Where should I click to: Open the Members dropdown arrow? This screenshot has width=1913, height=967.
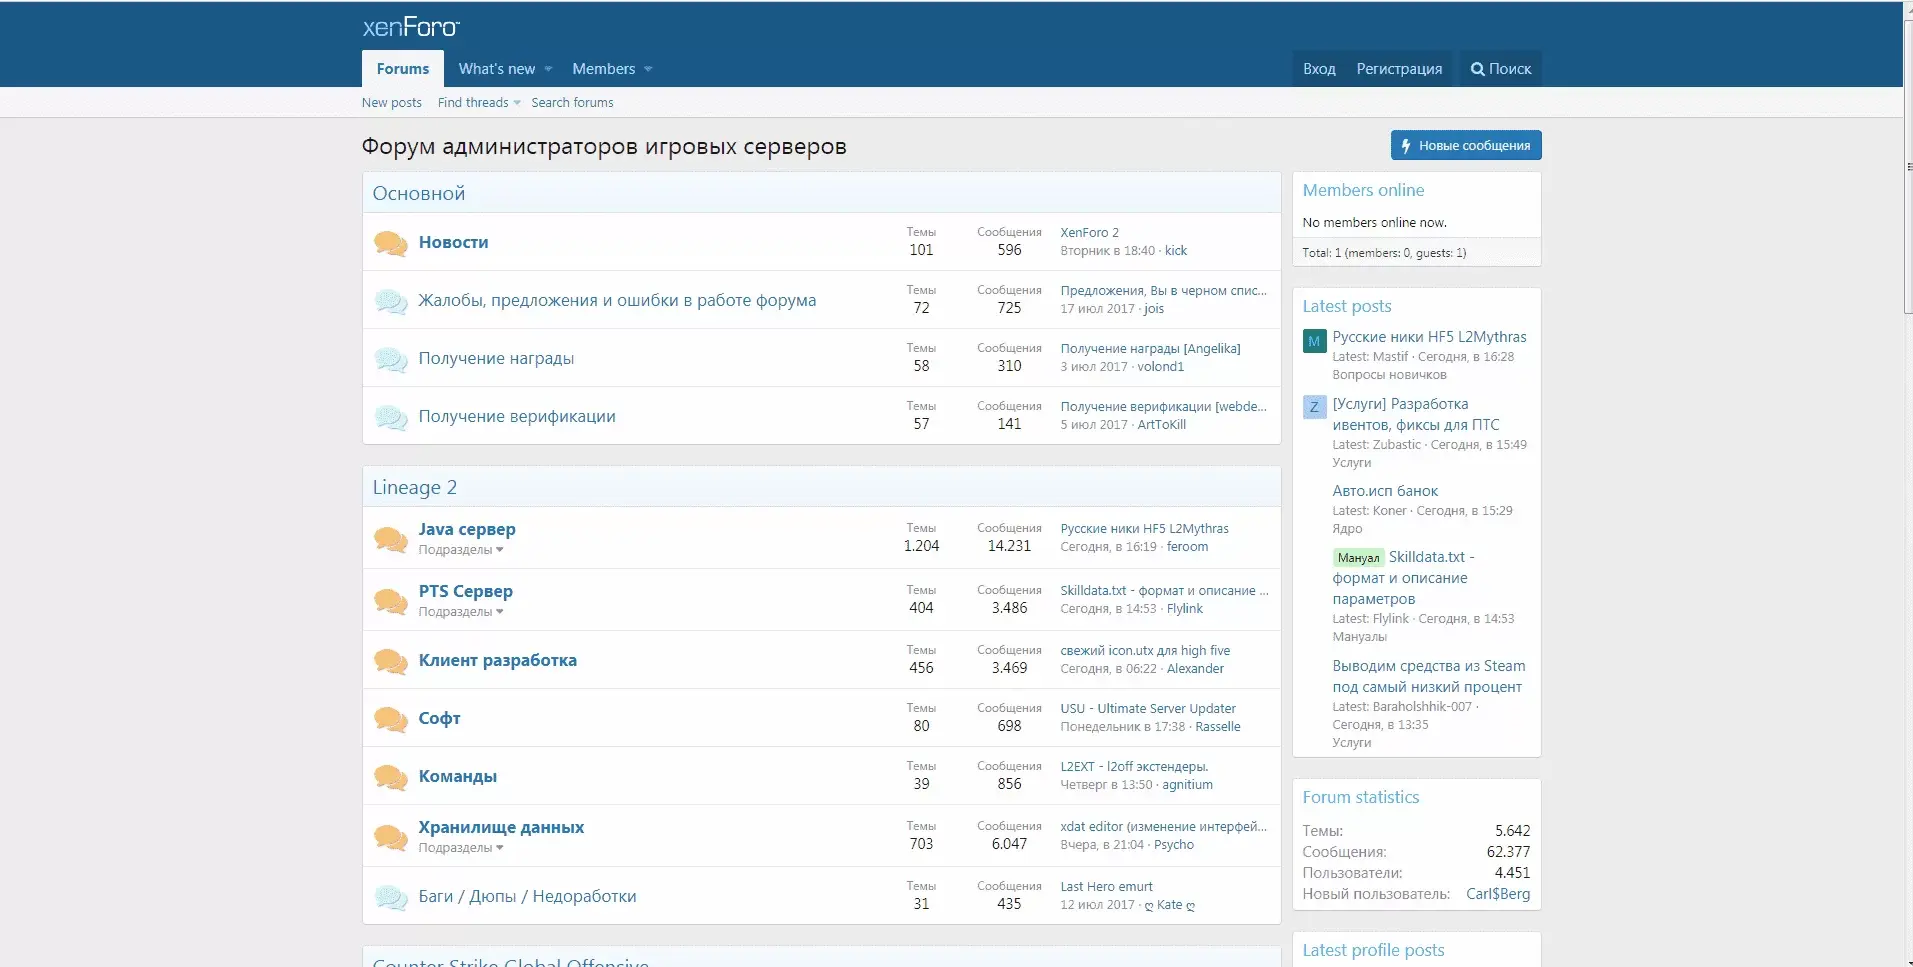[x=648, y=69]
